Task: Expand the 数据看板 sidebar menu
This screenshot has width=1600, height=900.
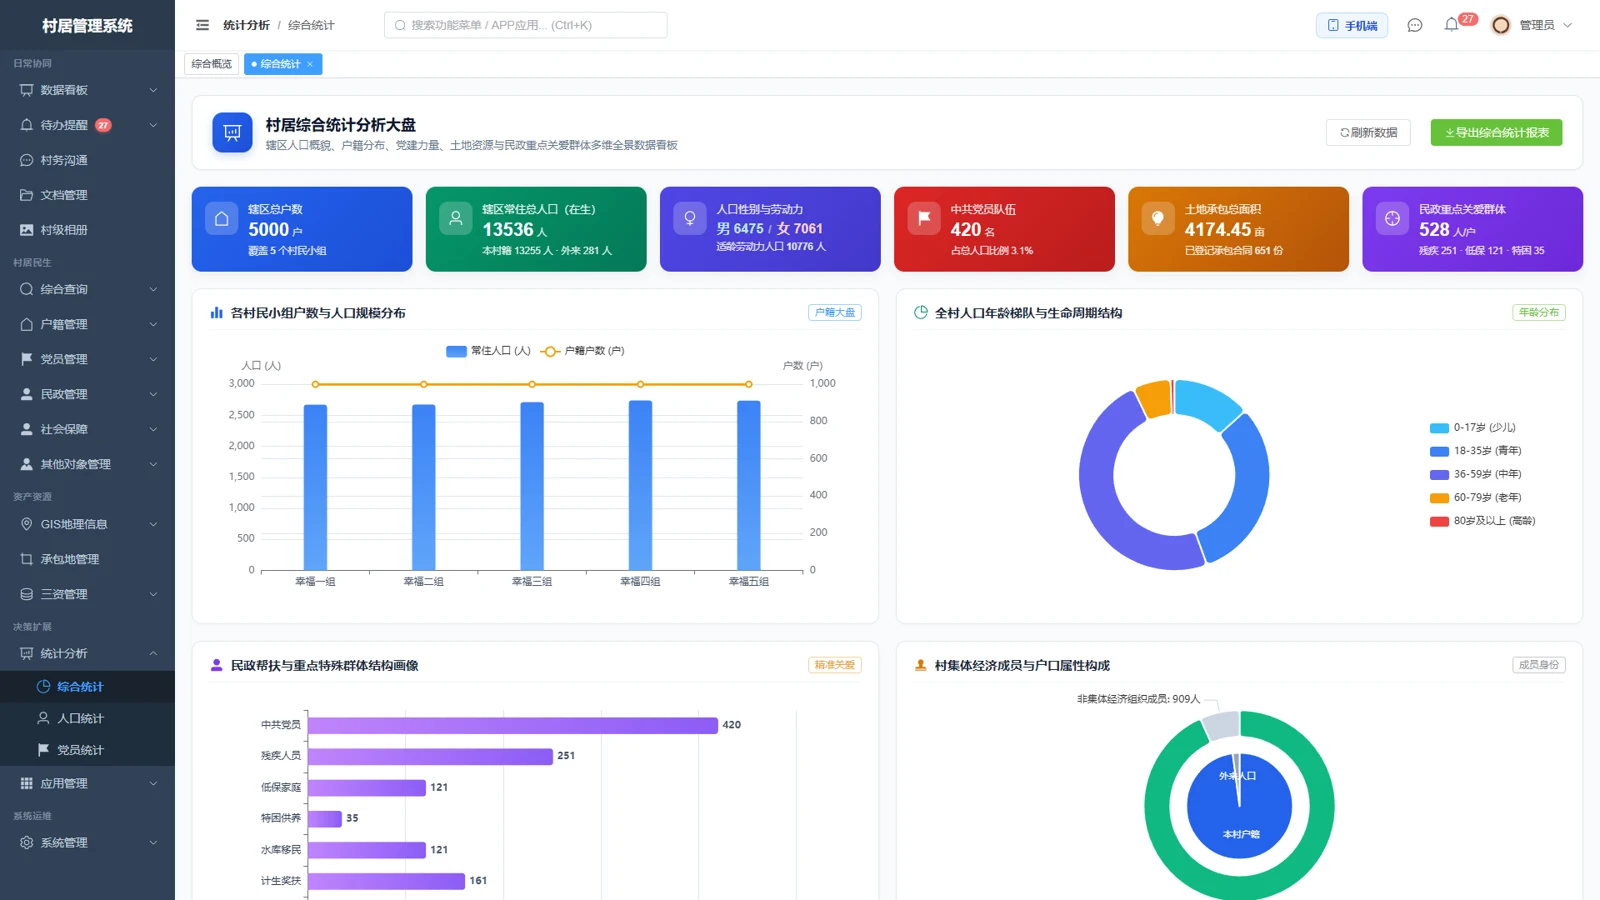Action: point(87,90)
